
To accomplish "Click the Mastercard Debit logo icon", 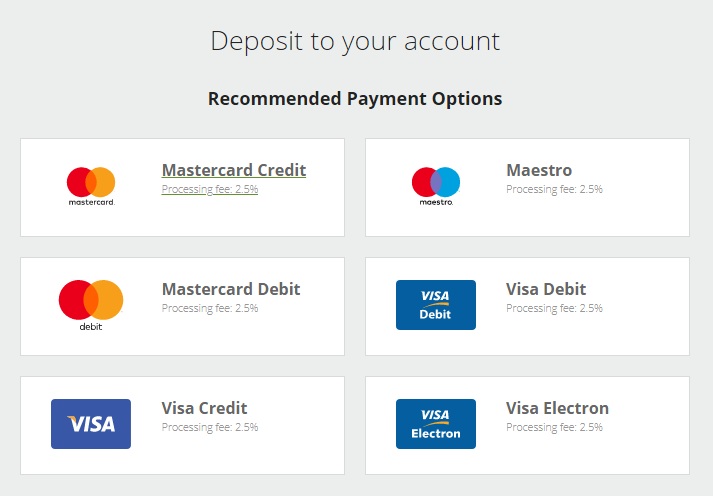I will point(91,304).
